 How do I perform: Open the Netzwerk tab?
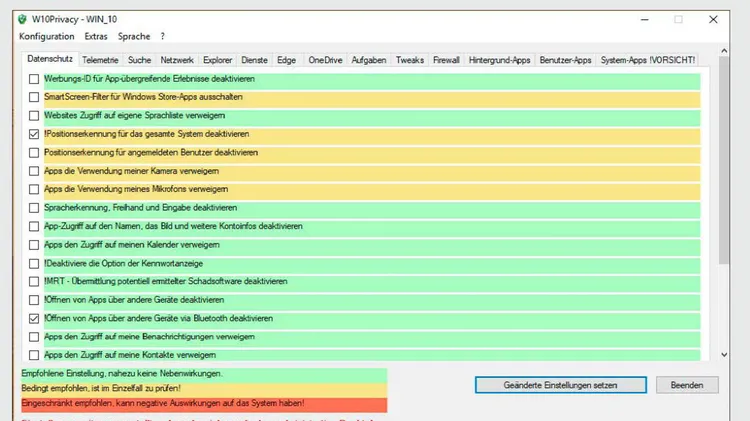point(177,60)
